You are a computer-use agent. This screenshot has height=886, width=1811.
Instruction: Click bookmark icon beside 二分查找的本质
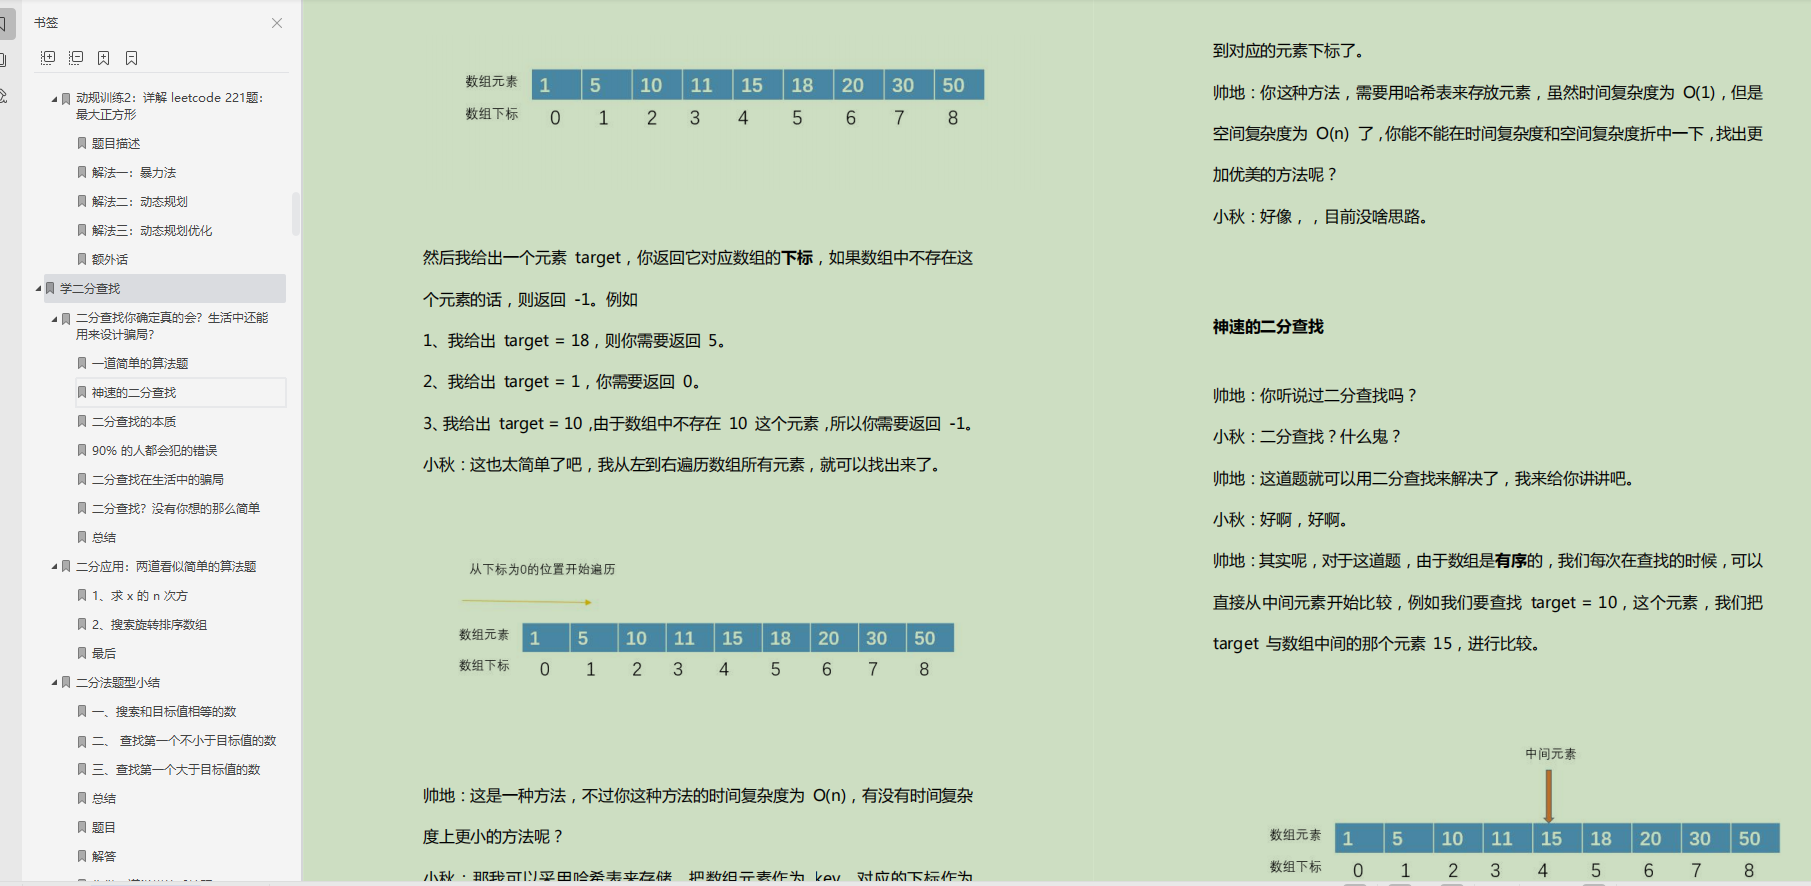tap(82, 421)
